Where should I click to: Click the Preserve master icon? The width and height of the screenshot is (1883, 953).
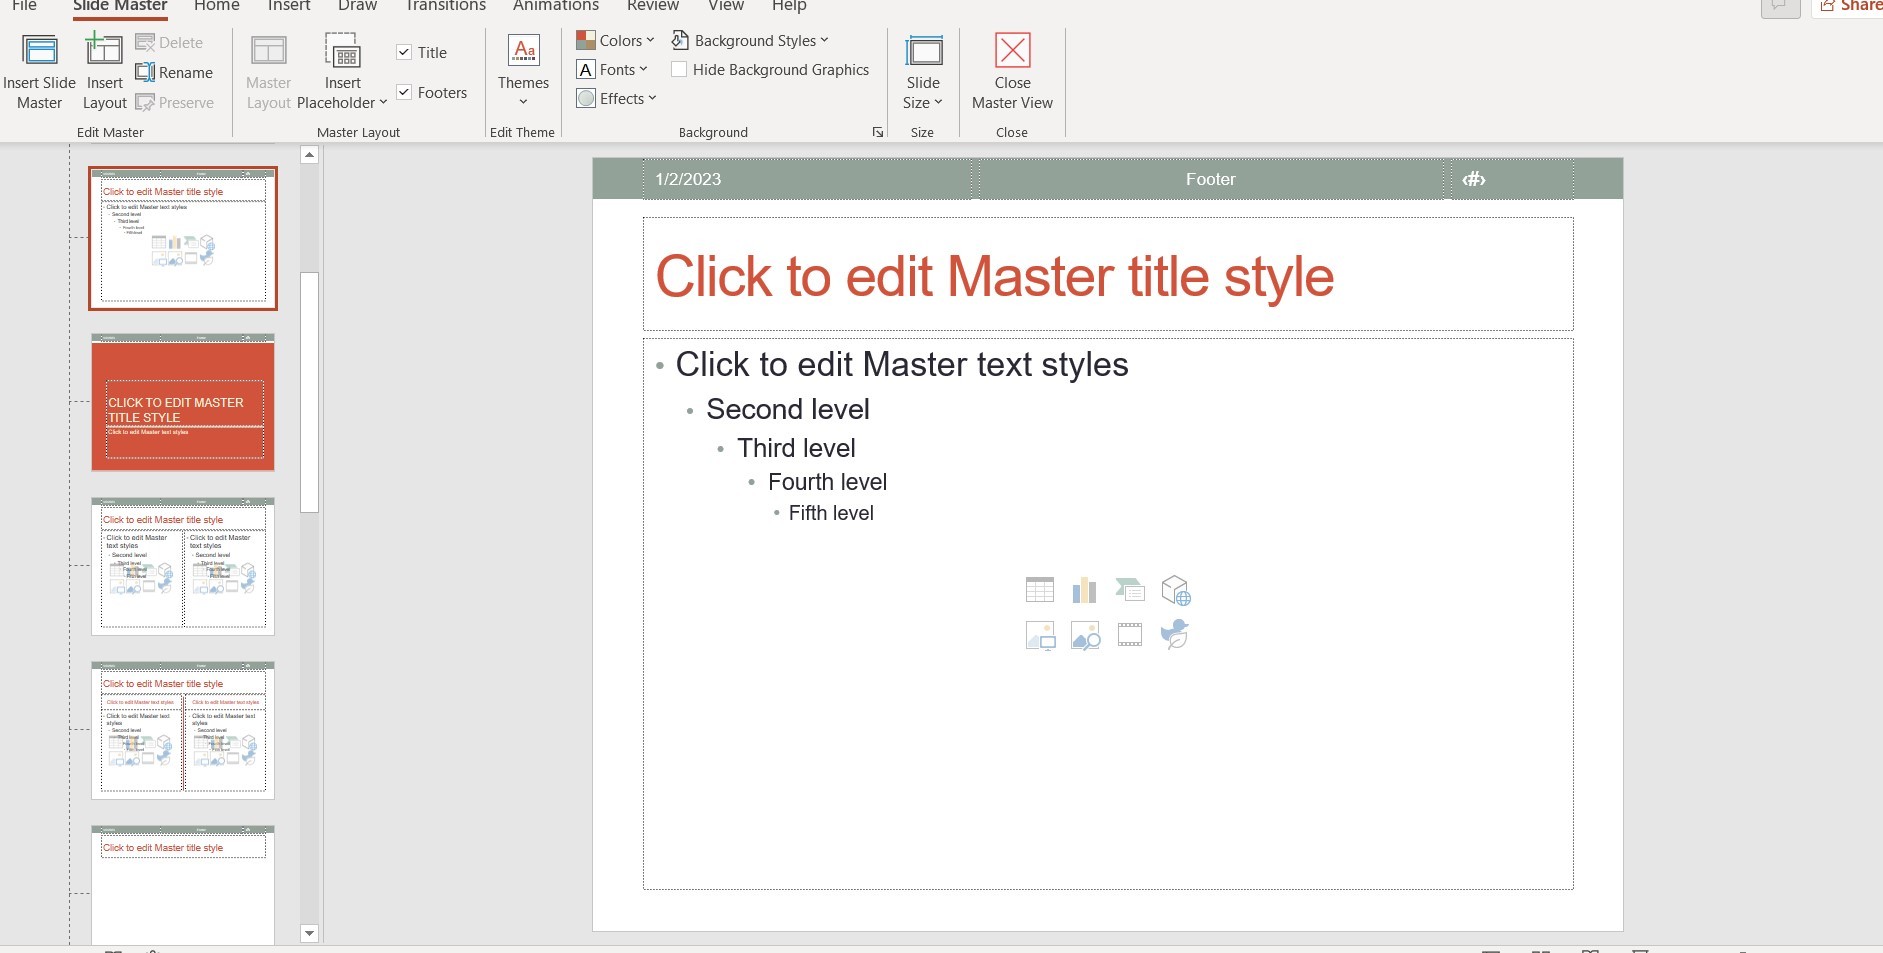coord(145,102)
